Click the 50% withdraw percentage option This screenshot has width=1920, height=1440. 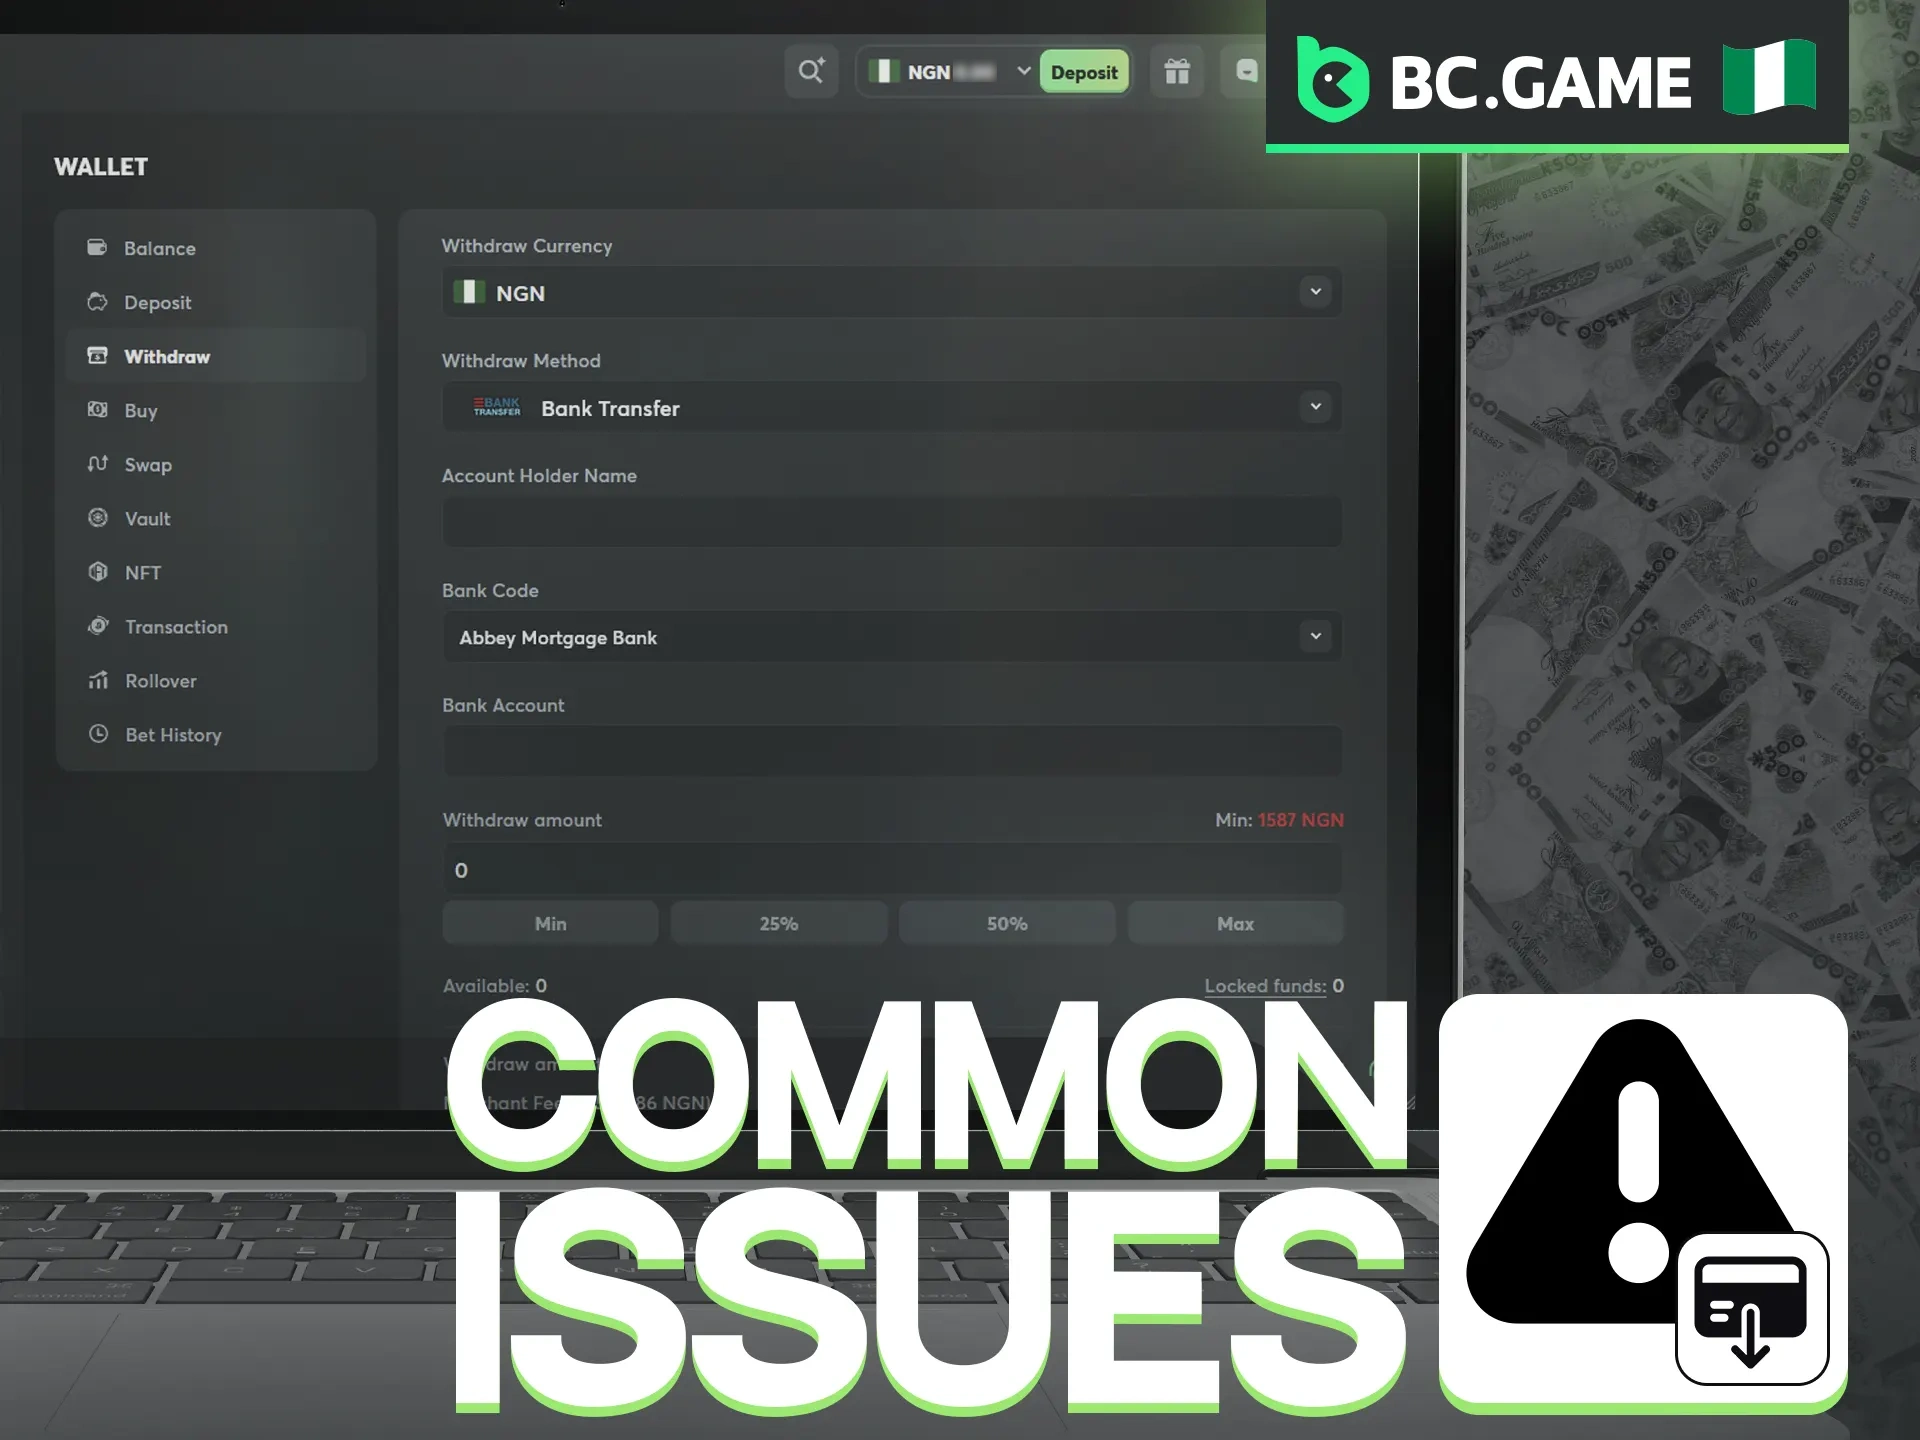(1004, 924)
